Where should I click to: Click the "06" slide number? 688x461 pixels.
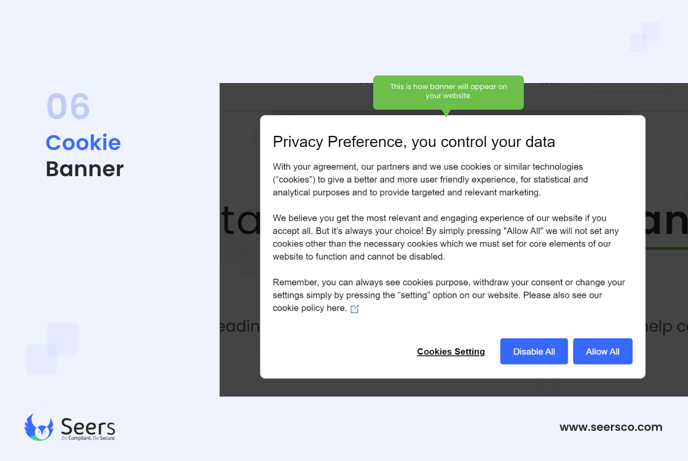tap(68, 106)
